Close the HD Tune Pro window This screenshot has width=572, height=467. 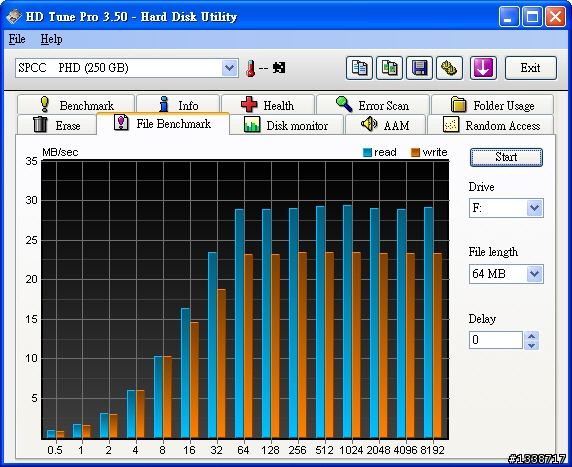click(555, 16)
